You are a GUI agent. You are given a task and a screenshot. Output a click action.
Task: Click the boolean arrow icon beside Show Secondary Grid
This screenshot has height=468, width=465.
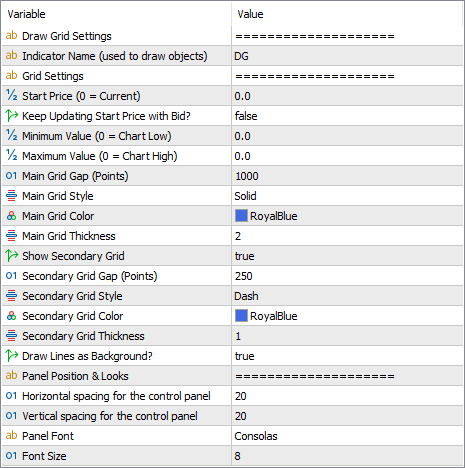tap(11, 256)
